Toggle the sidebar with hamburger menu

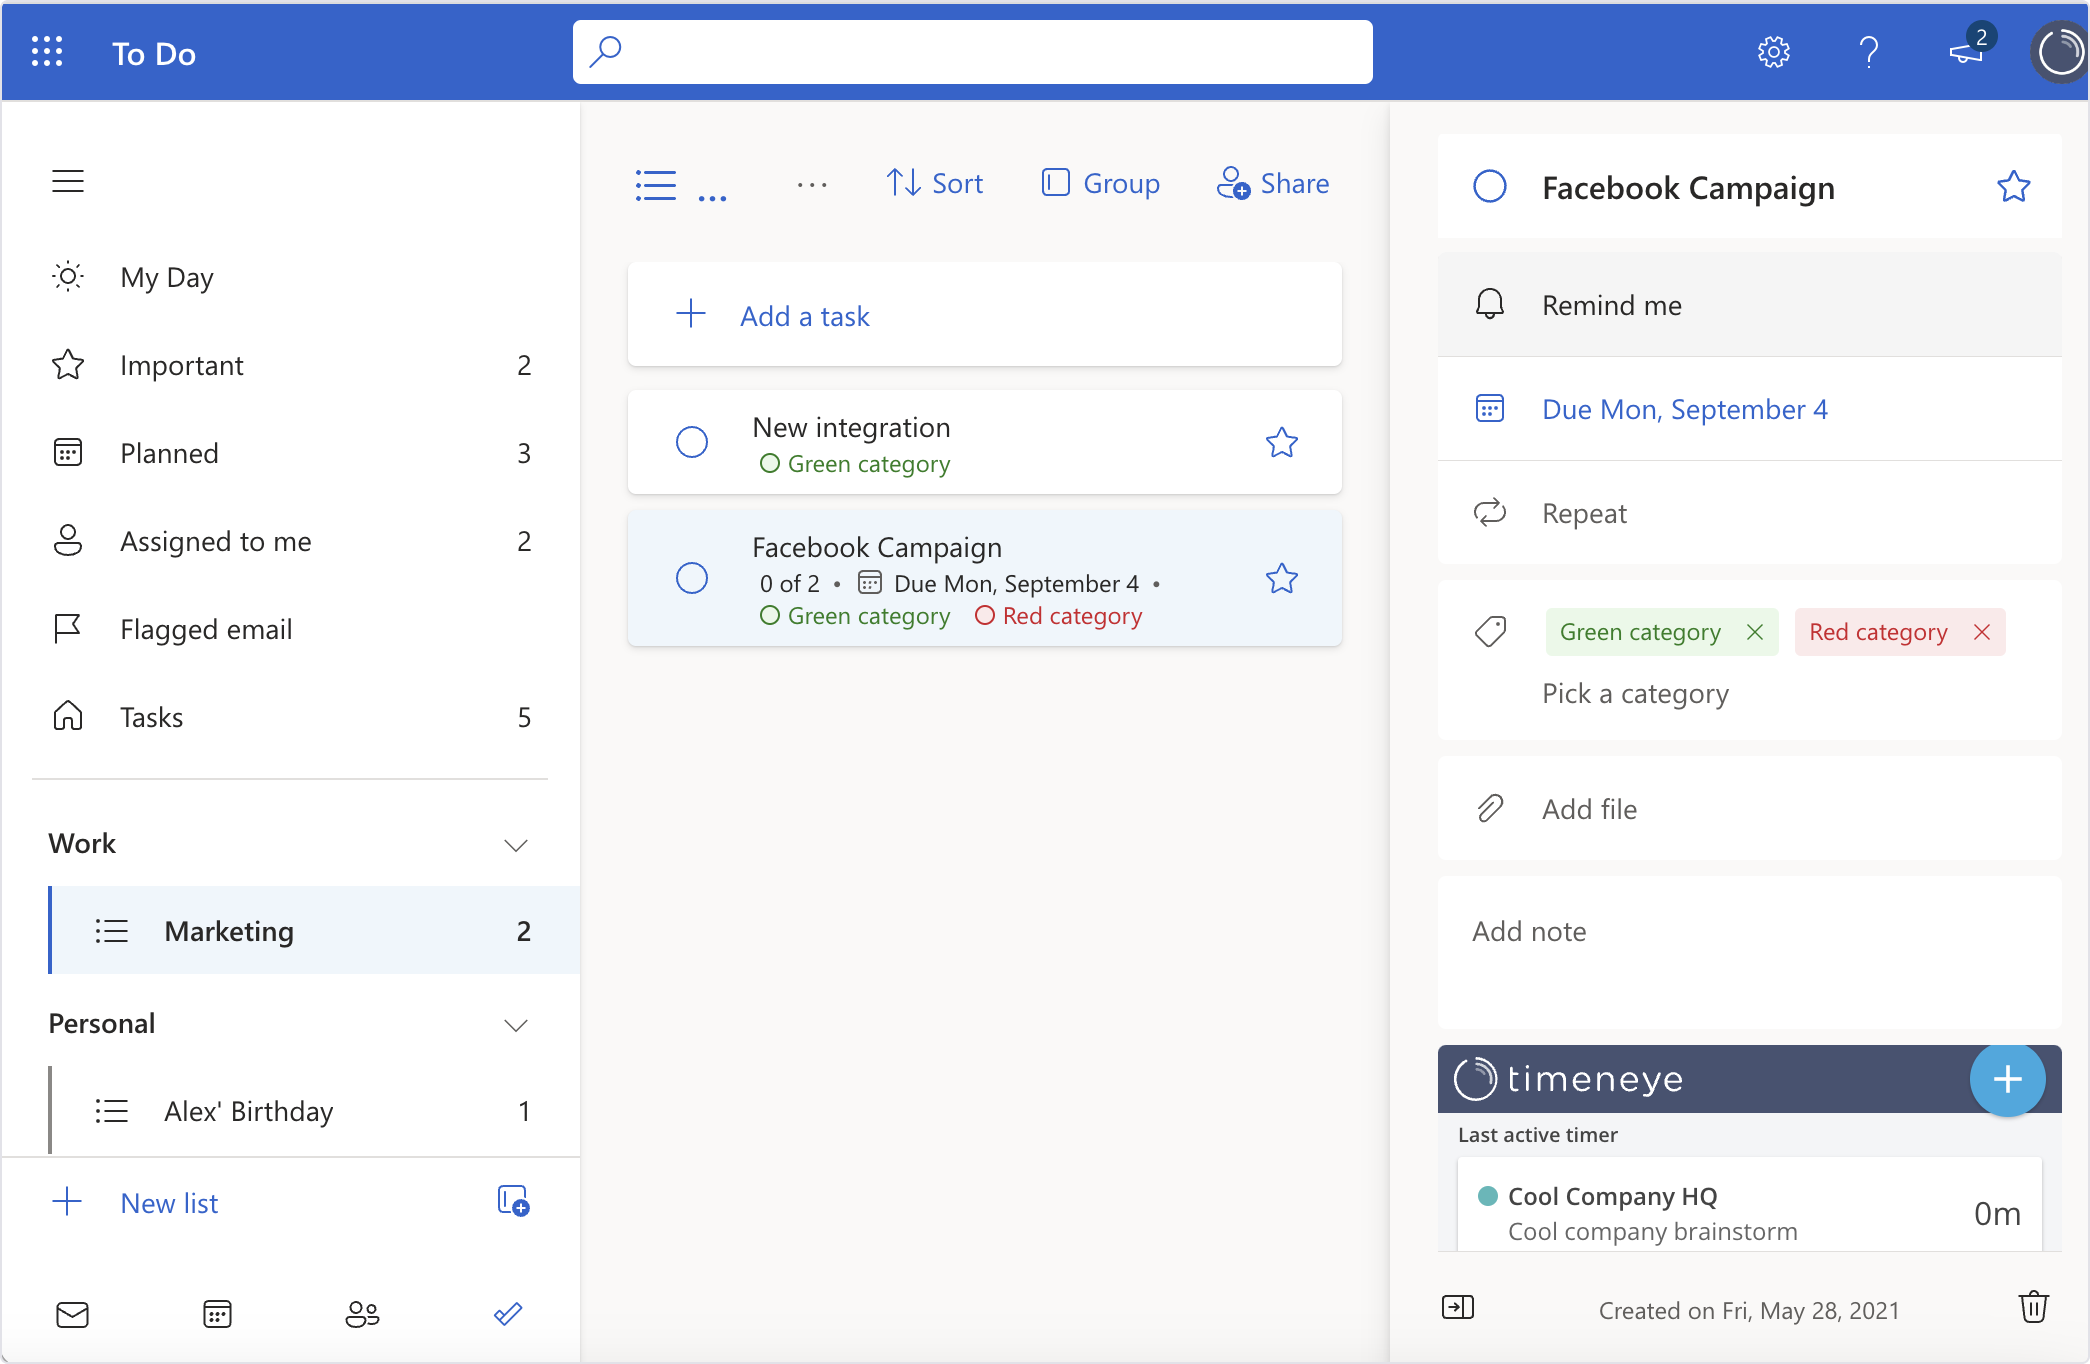pos(68,181)
